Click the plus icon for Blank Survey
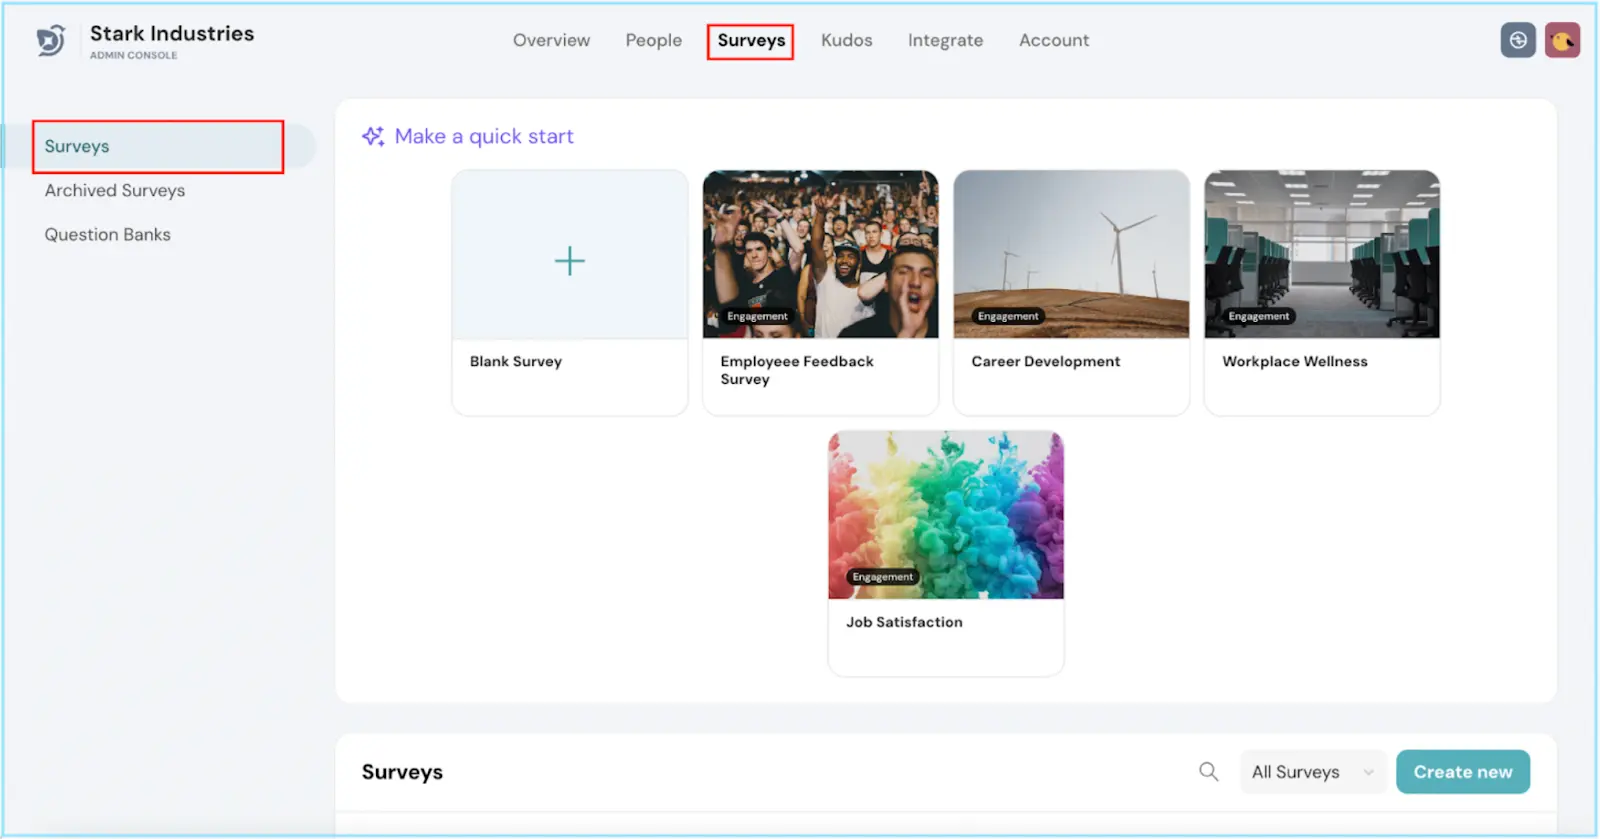The image size is (1600, 839). [x=569, y=261]
